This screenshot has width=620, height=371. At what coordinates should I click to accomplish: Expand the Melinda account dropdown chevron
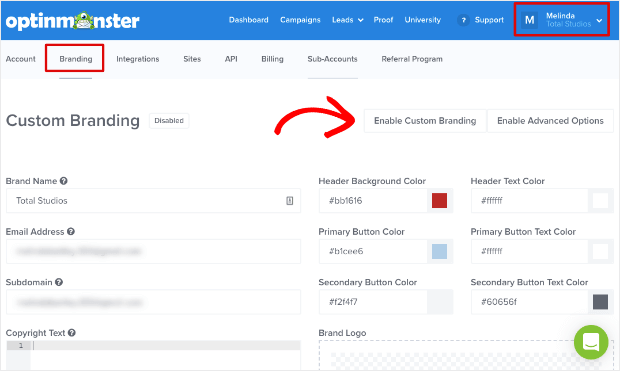pyautogui.click(x=599, y=20)
